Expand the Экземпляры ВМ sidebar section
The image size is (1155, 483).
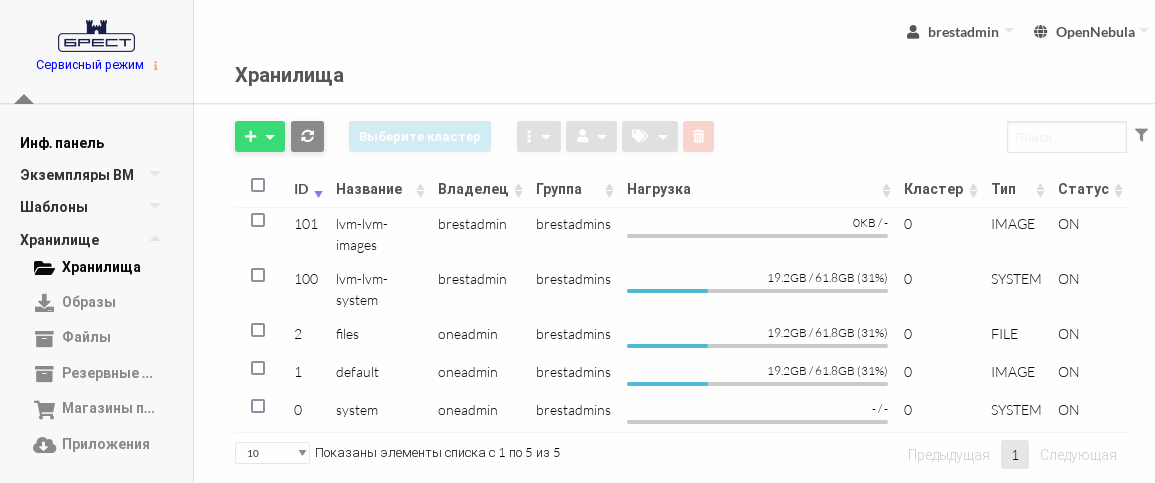pyautogui.click(x=77, y=175)
